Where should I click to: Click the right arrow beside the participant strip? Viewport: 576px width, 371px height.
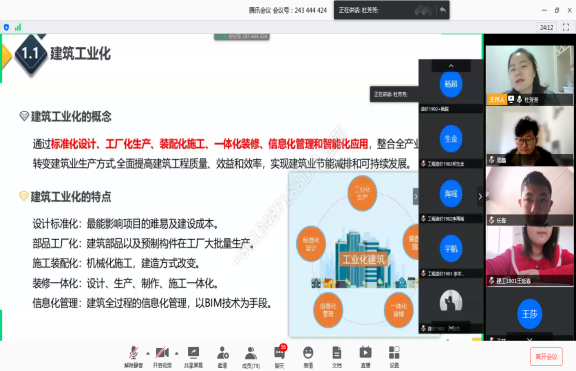coord(480,197)
